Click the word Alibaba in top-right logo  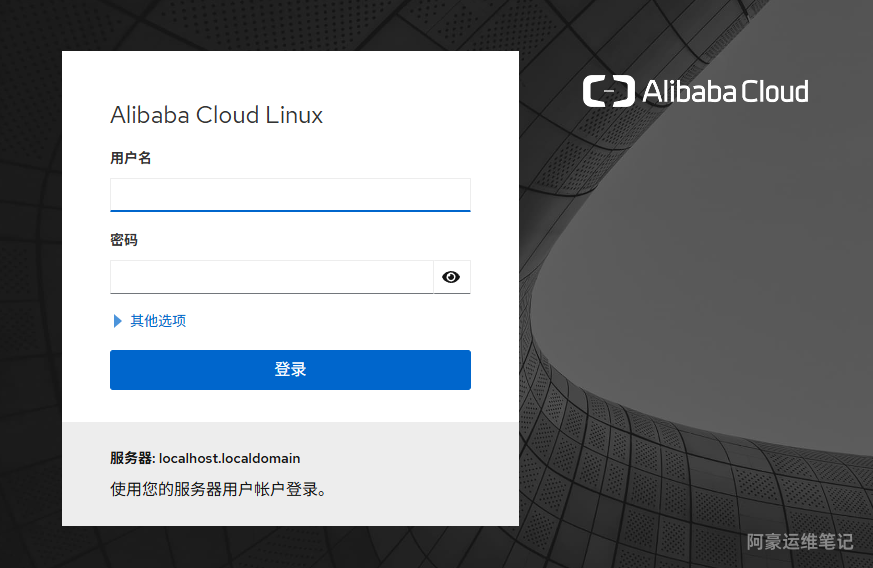689,92
